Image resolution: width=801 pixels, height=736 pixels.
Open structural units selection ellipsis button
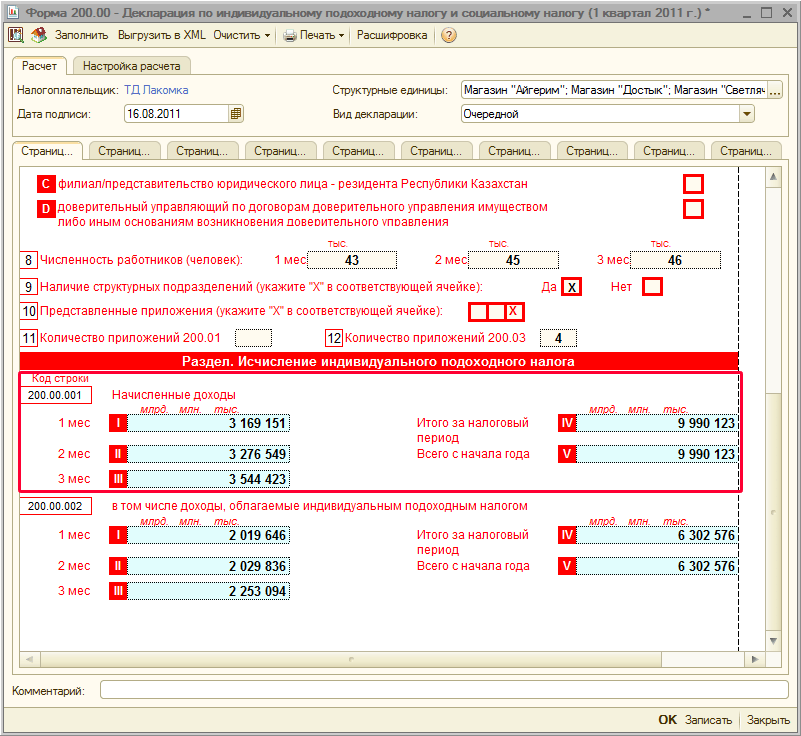(774, 90)
